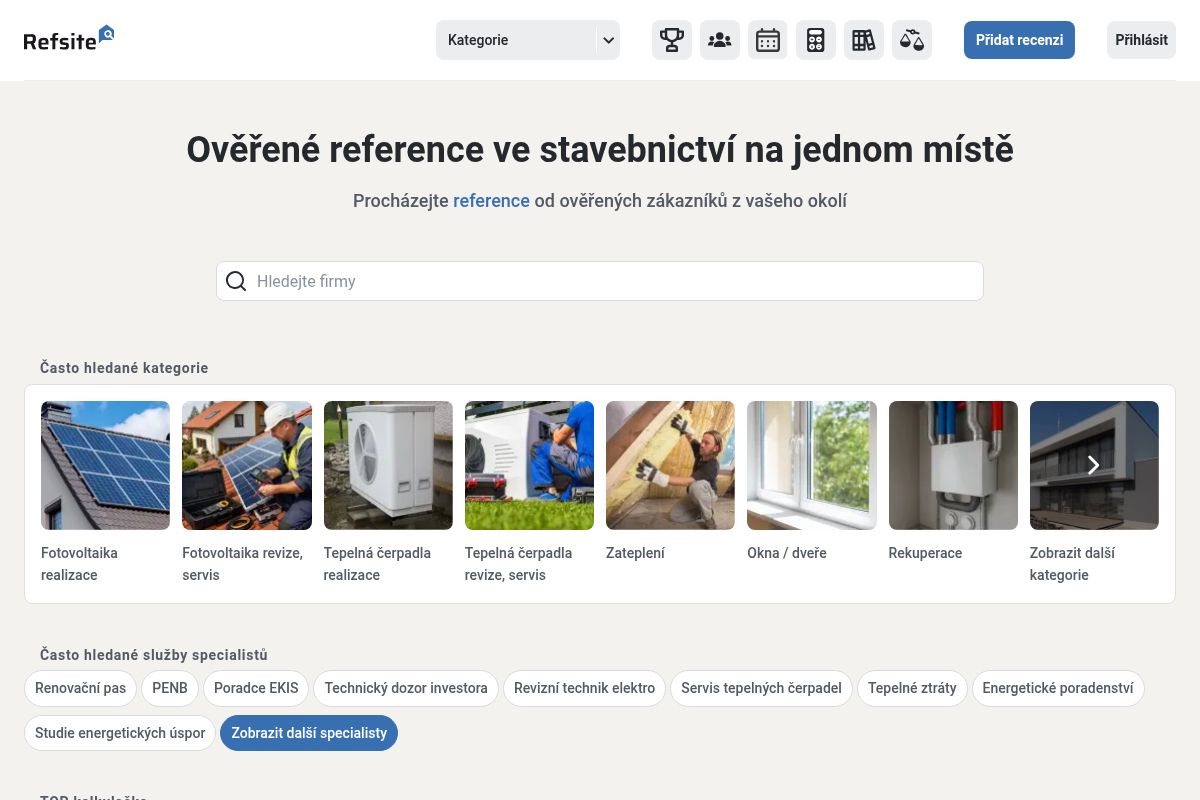Click the Okna / dveře text label

[787, 553]
